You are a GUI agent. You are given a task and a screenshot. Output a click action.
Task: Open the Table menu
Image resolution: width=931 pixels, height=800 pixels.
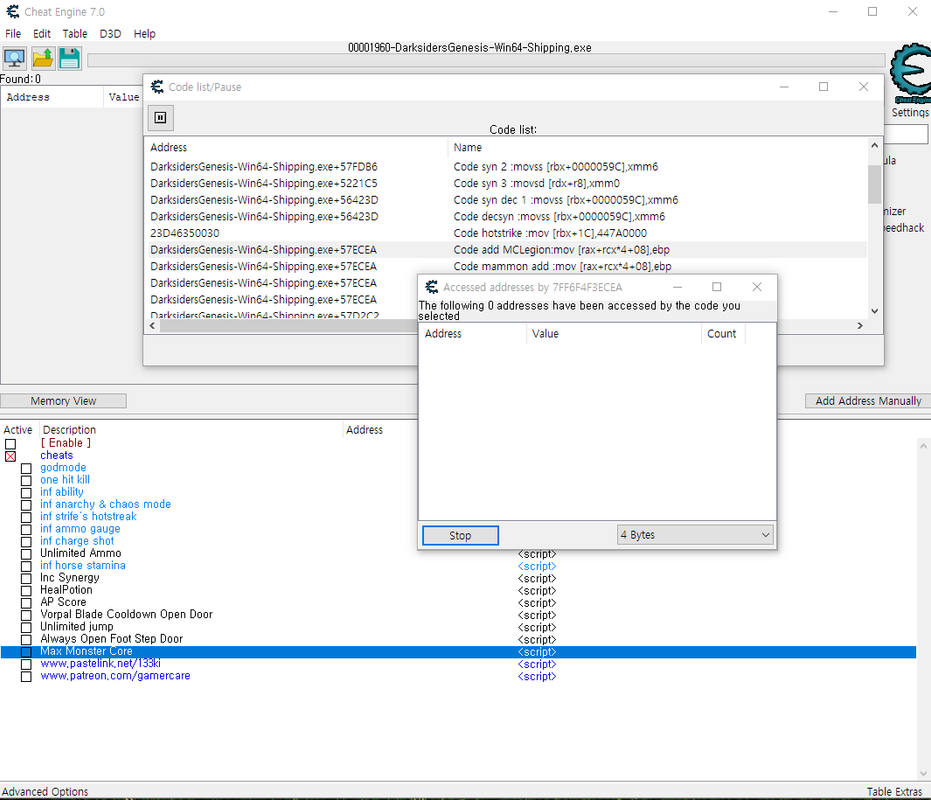(75, 33)
